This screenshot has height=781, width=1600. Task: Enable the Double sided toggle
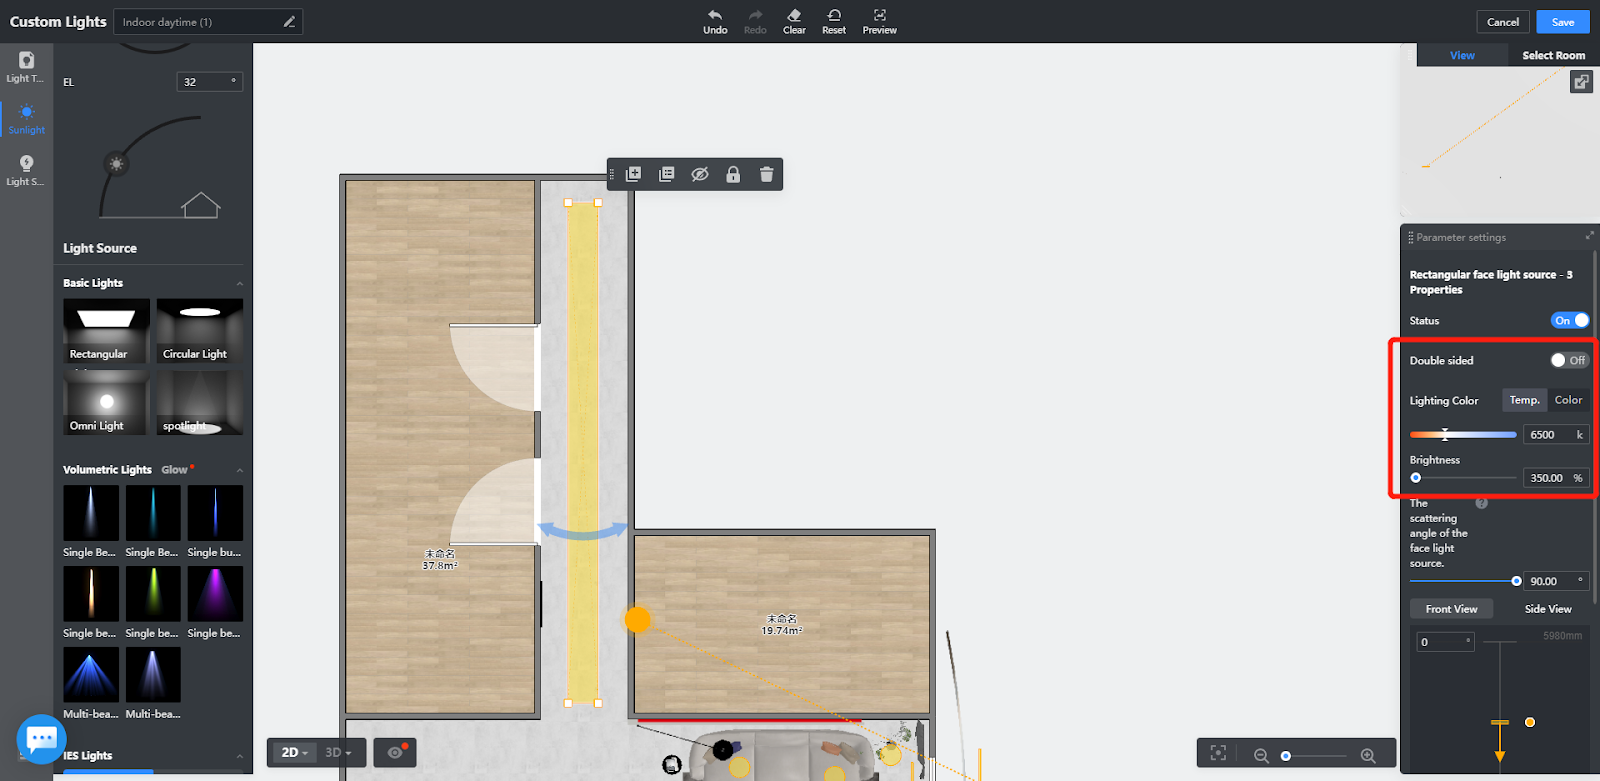click(1568, 360)
